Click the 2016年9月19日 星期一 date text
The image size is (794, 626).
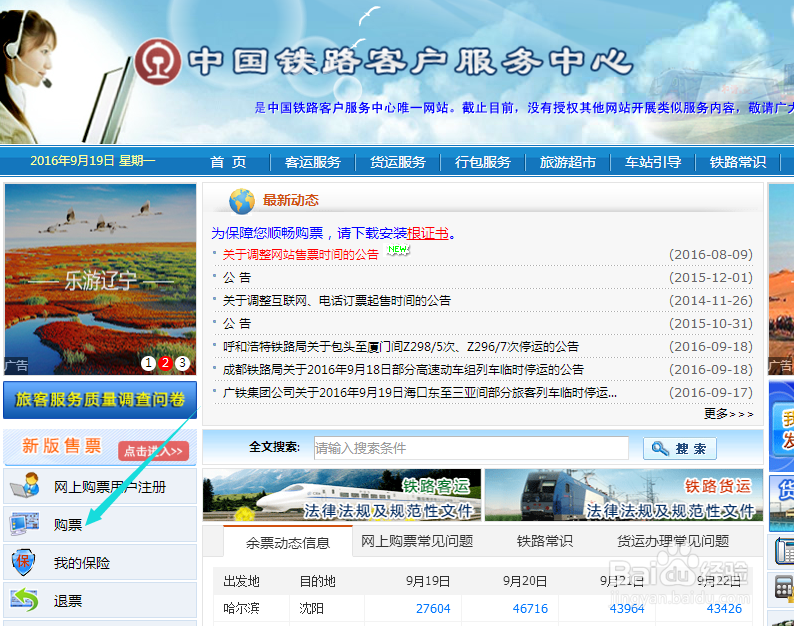pyautogui.click(x=93, y=161)
